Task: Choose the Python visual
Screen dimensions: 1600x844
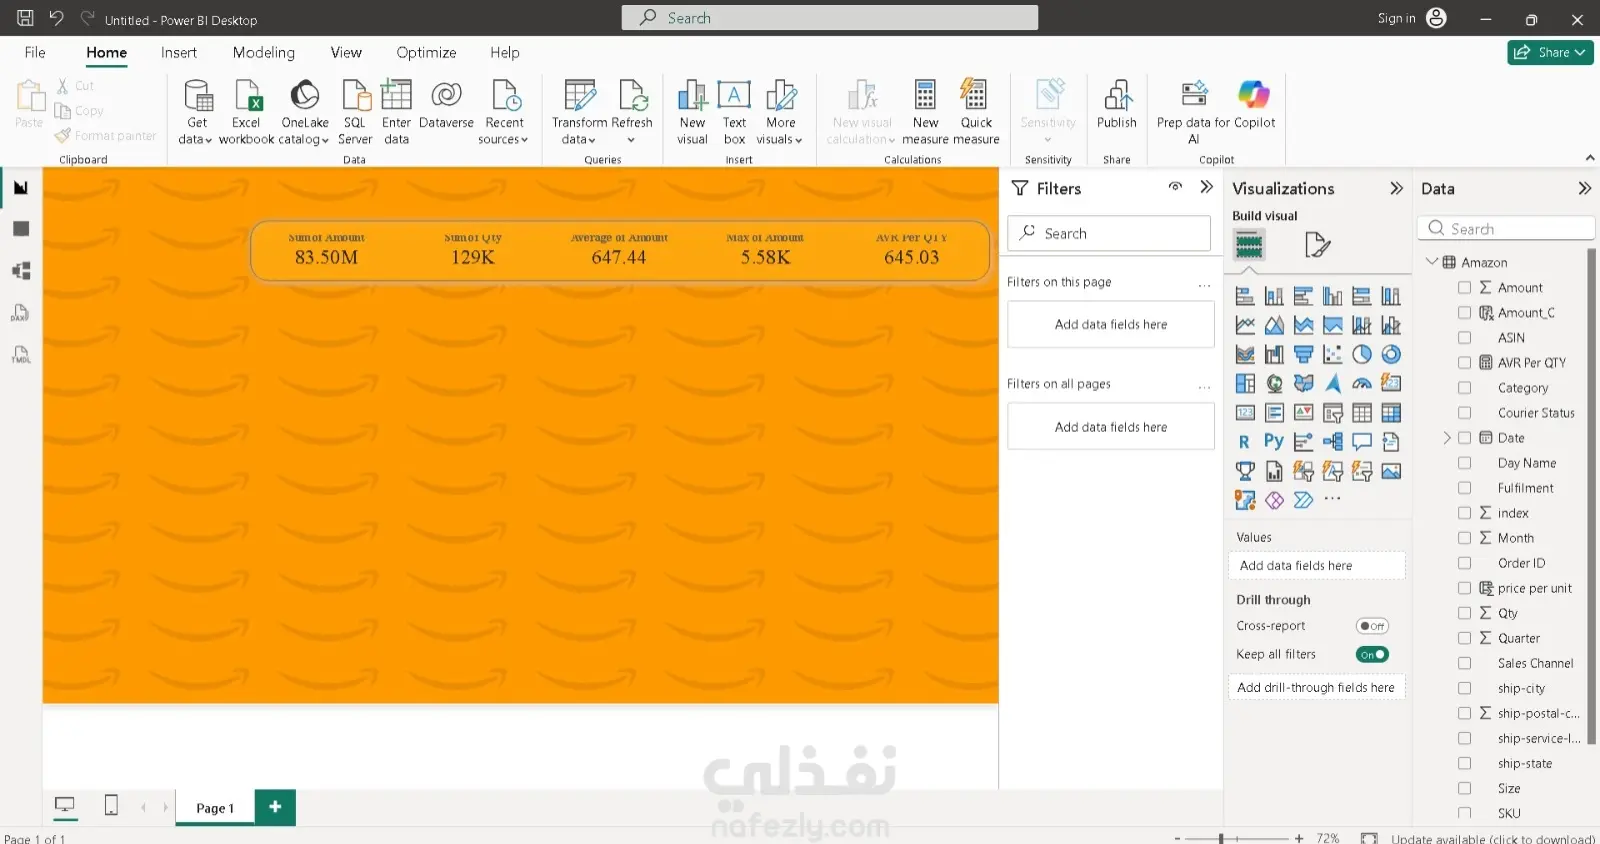Action: click(1274, 441)
